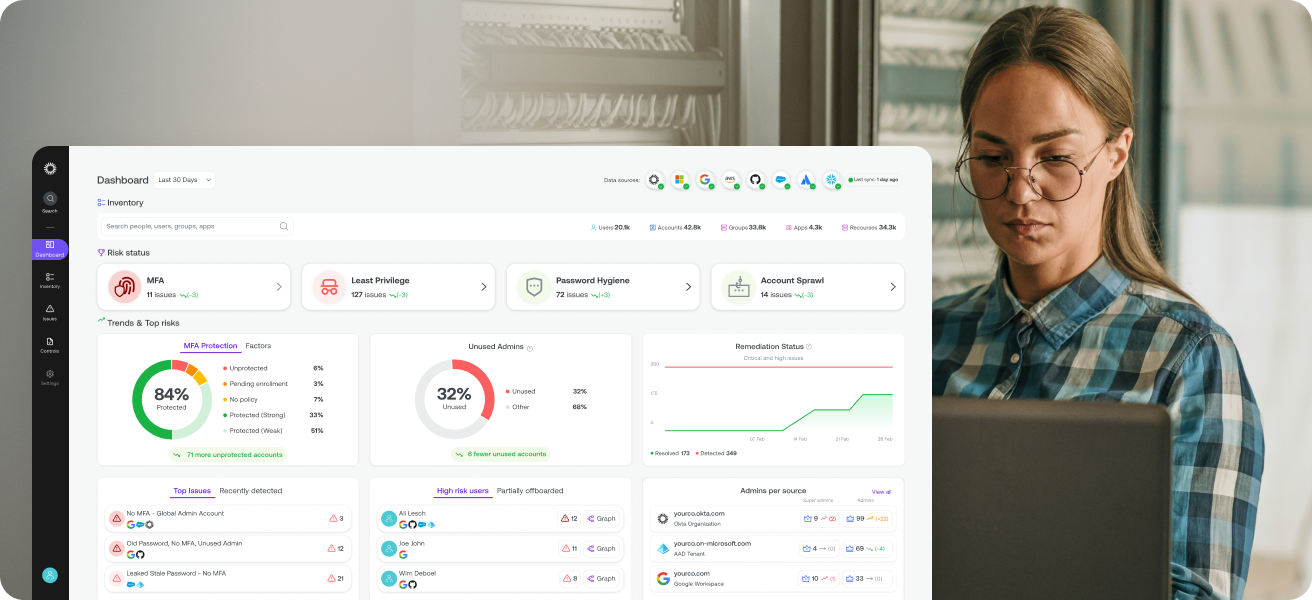Click the AWS data source icon
The width and height of the screenshot is (1312, 600).
730,180
